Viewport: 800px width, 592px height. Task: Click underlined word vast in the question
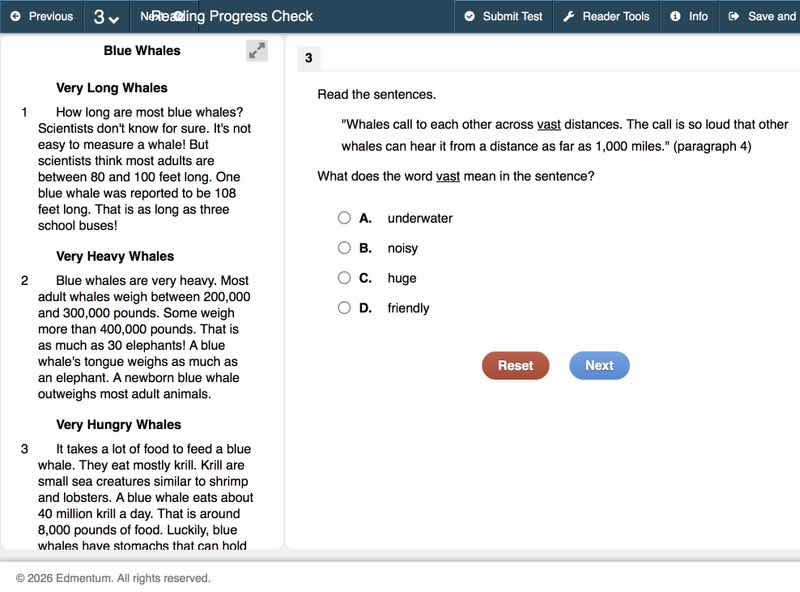tap(447, 176)
